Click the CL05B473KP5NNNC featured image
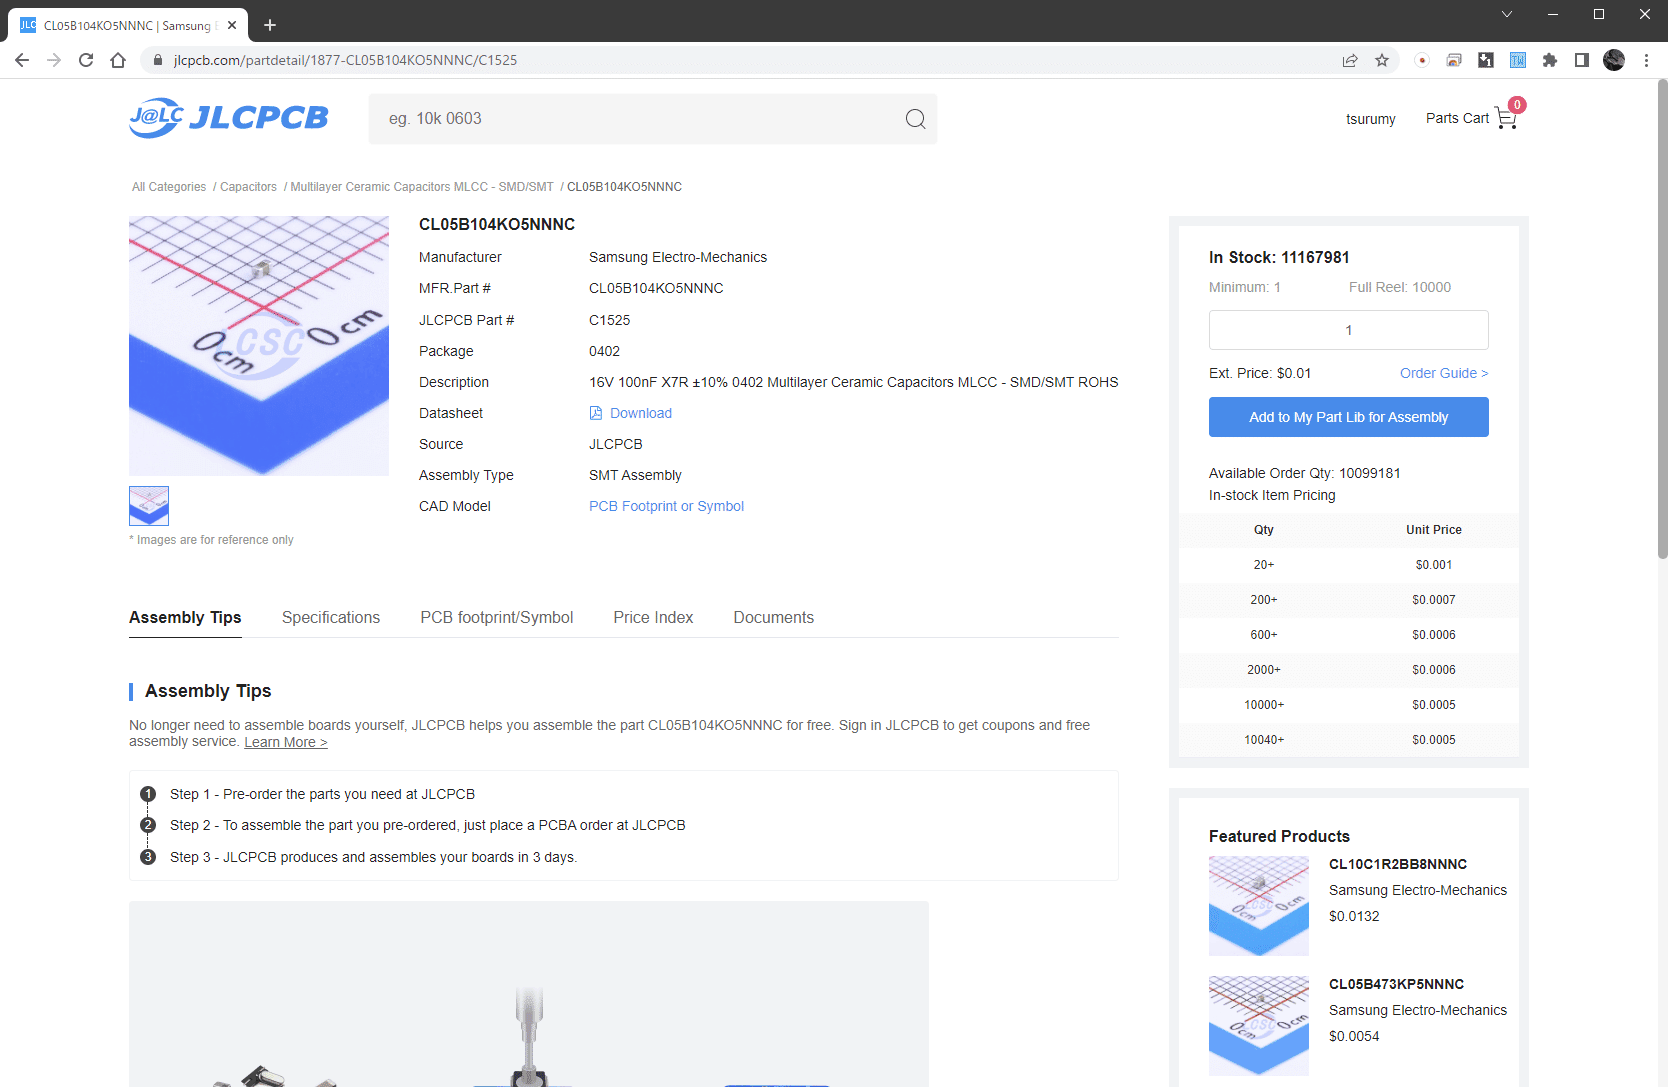 1259,1026
